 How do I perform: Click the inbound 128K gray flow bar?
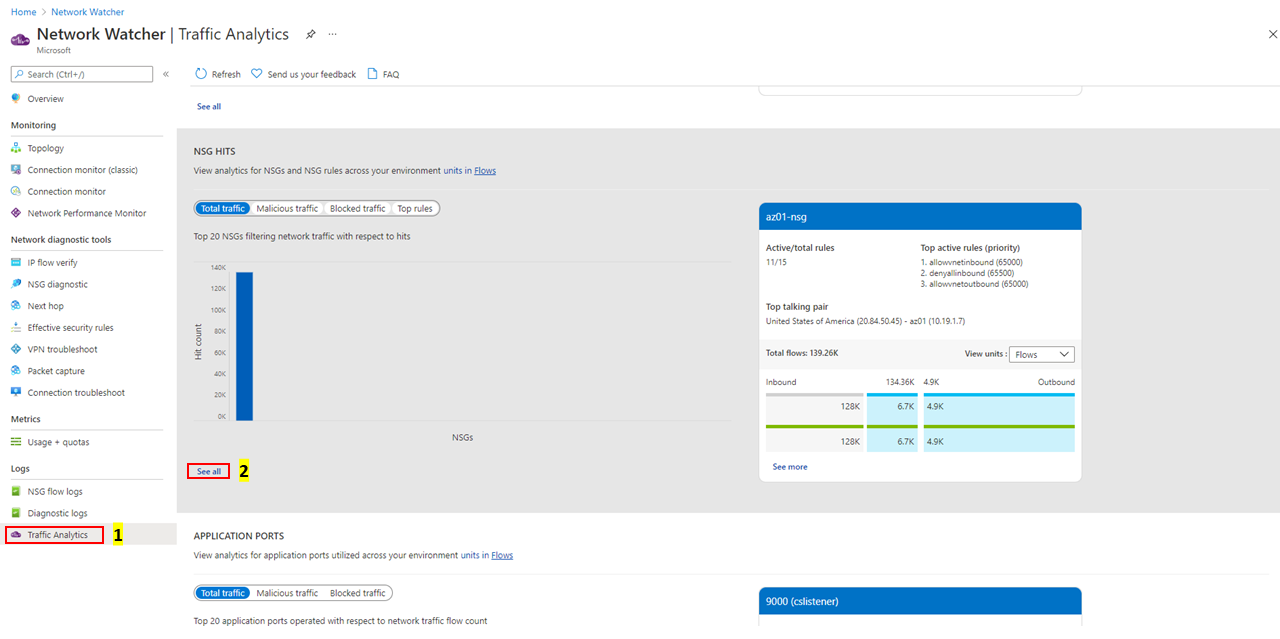click(814, 407)
